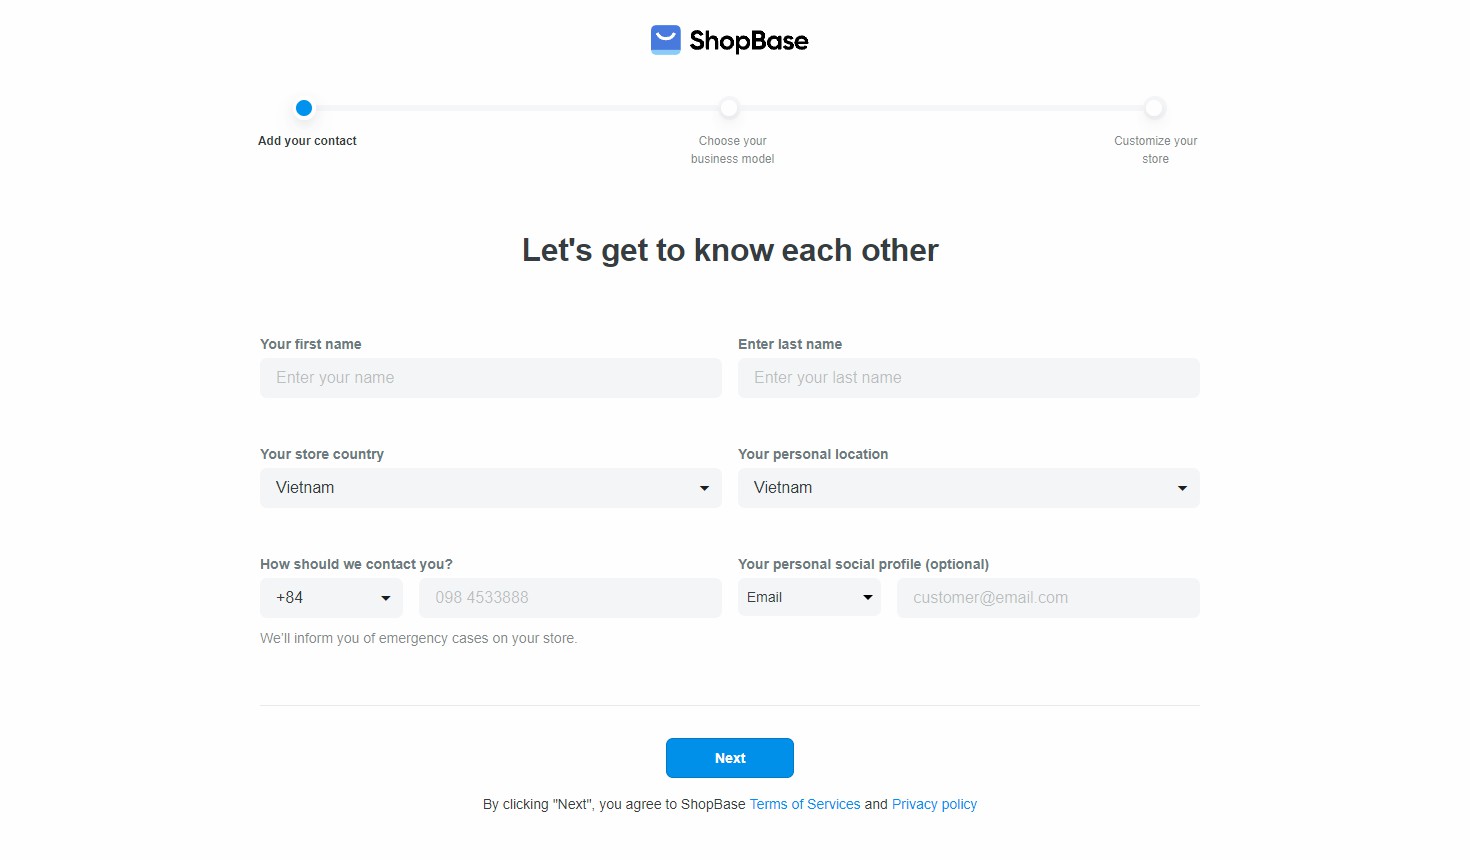This screenshot has height=860, width=1470.
Task: Click the 'Choose your business model' step circle
Action: tap(729, 108)
